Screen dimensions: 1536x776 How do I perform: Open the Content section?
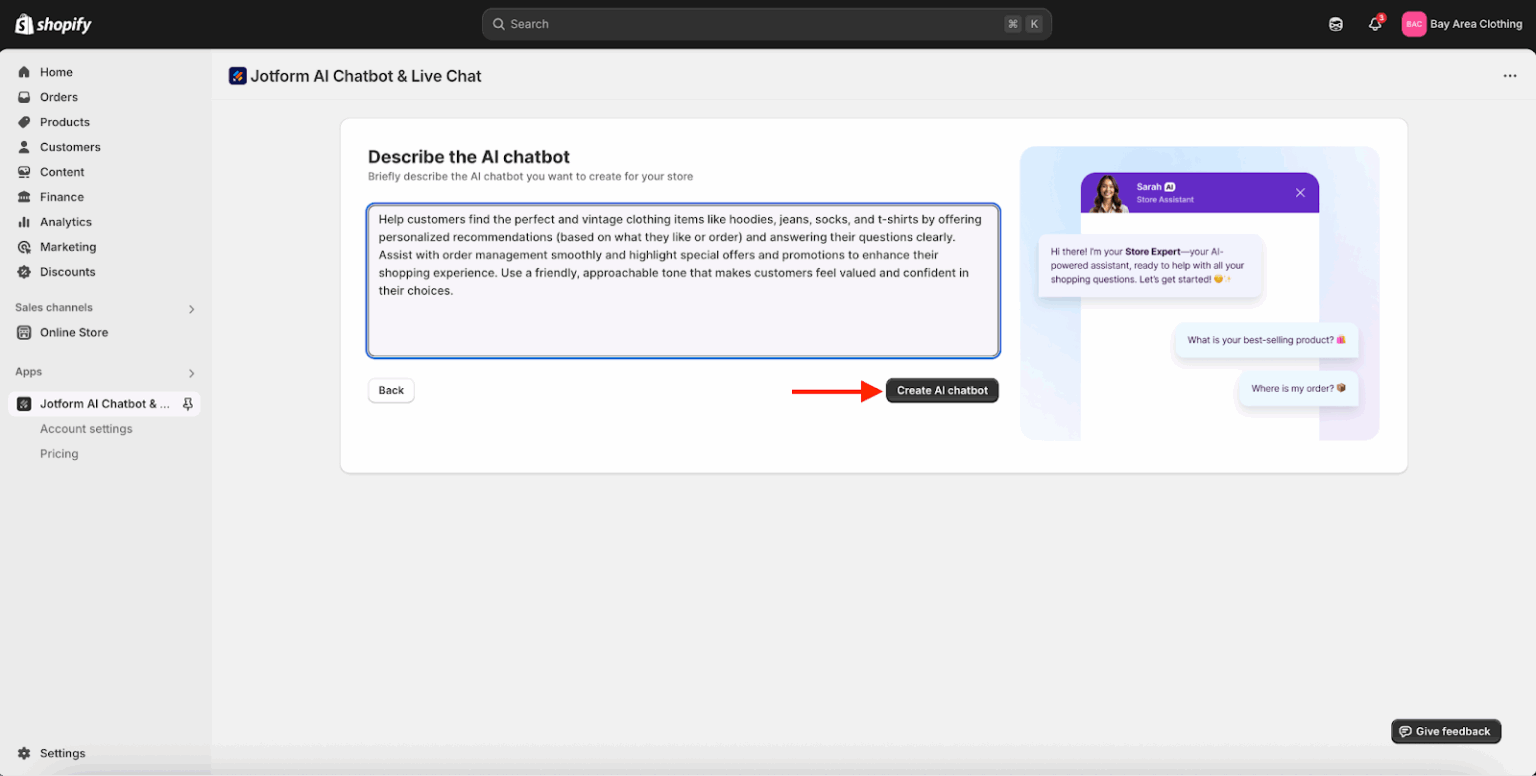[x=62, y=171]
